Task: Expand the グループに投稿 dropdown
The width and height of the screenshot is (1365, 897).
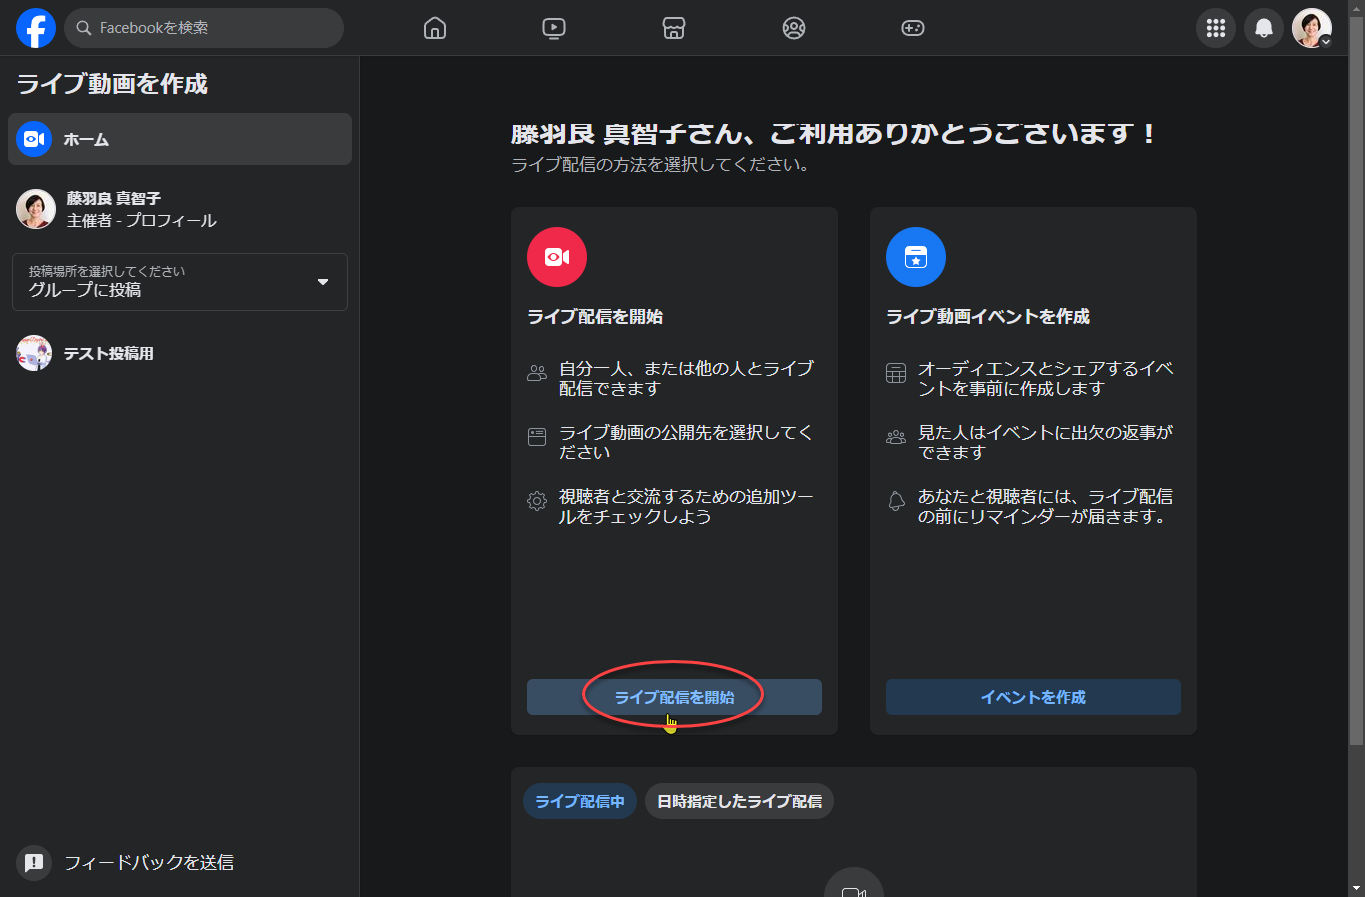Action: tap(180, 282)
